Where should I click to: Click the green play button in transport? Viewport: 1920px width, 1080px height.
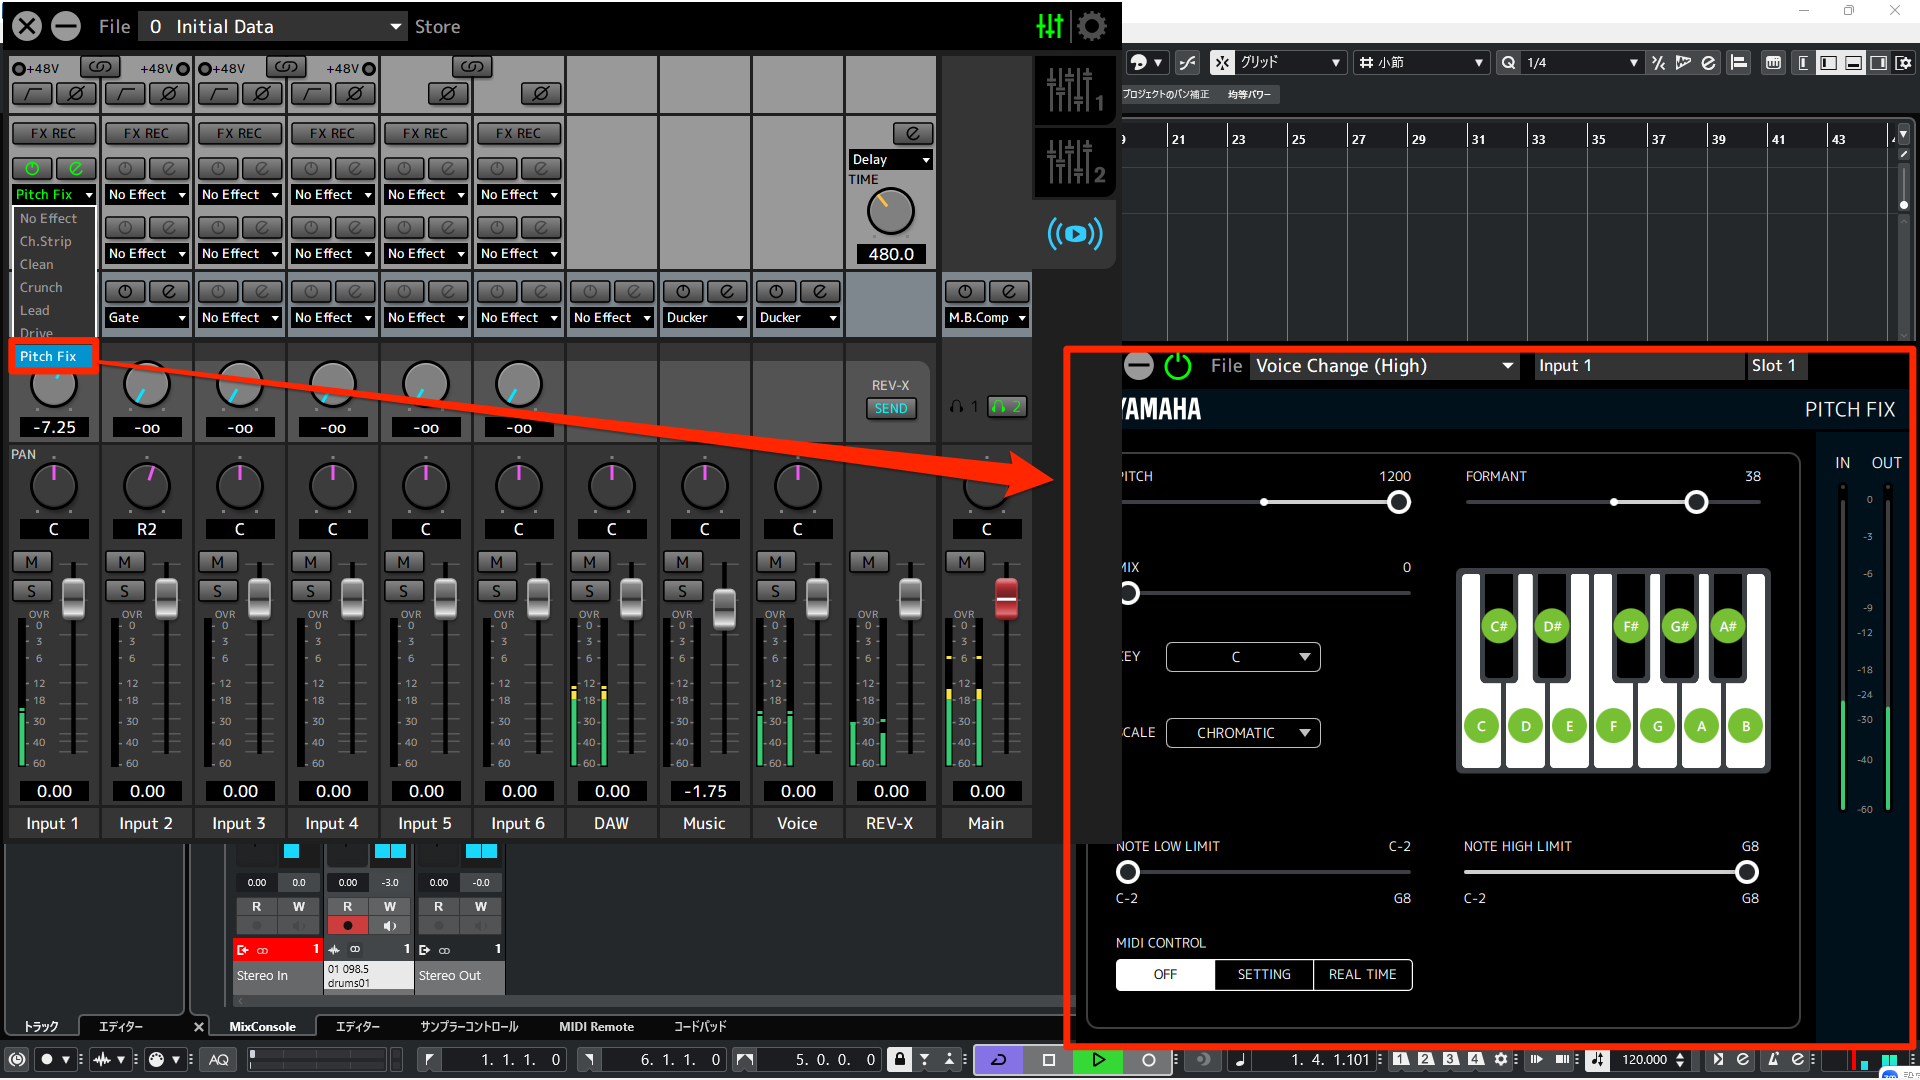pos(1098,1059)
